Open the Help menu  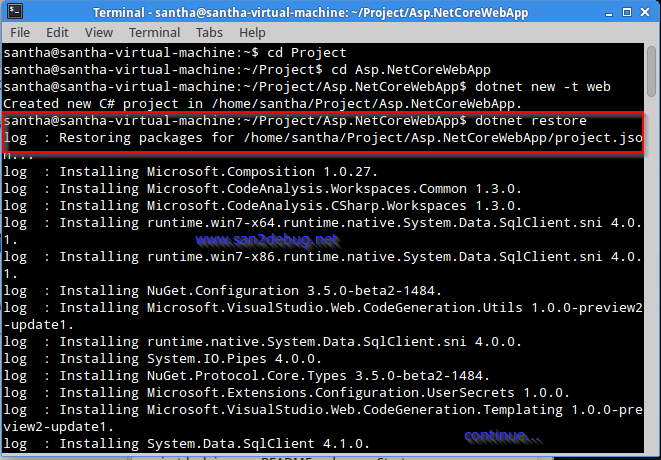(x=252, y=32)
